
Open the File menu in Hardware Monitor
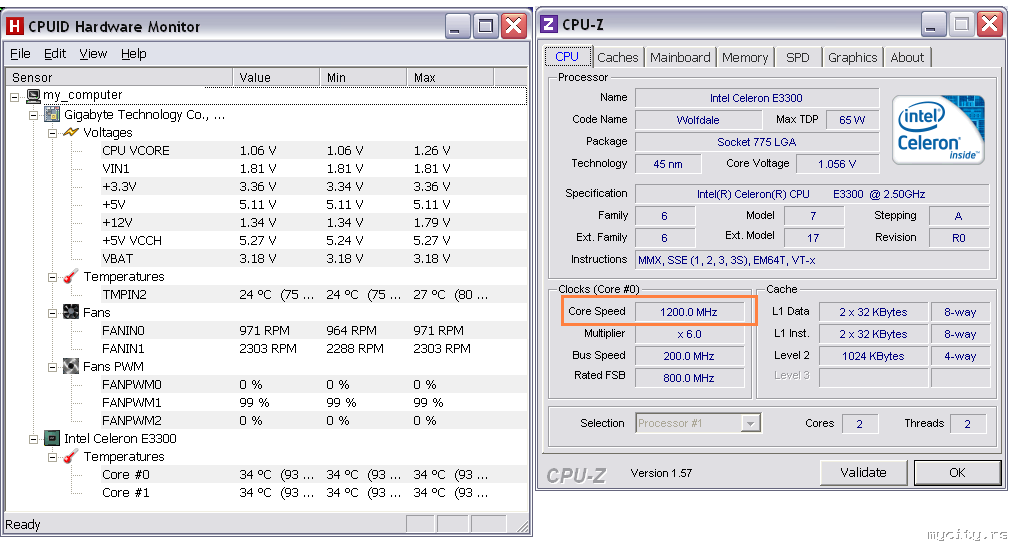(x=20, y=54)
